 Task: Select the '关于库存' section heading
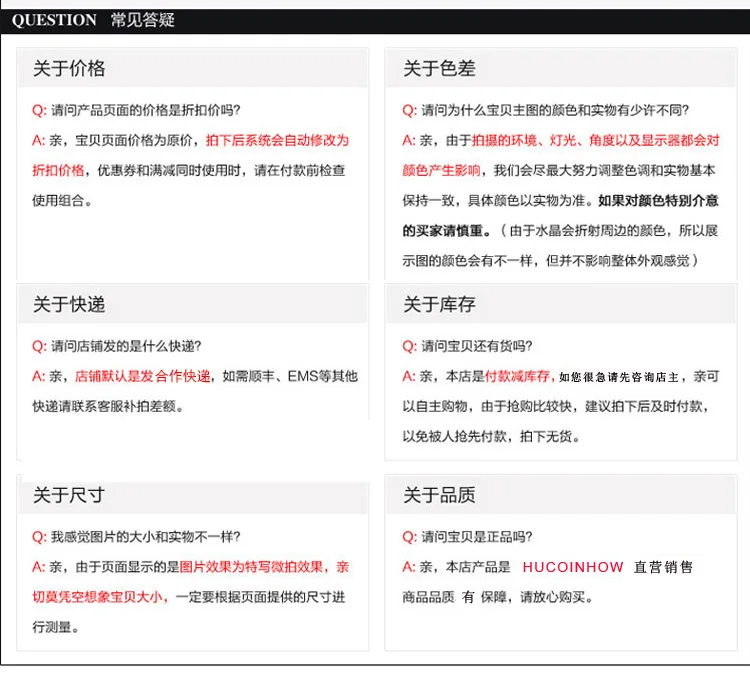point(439,305)
